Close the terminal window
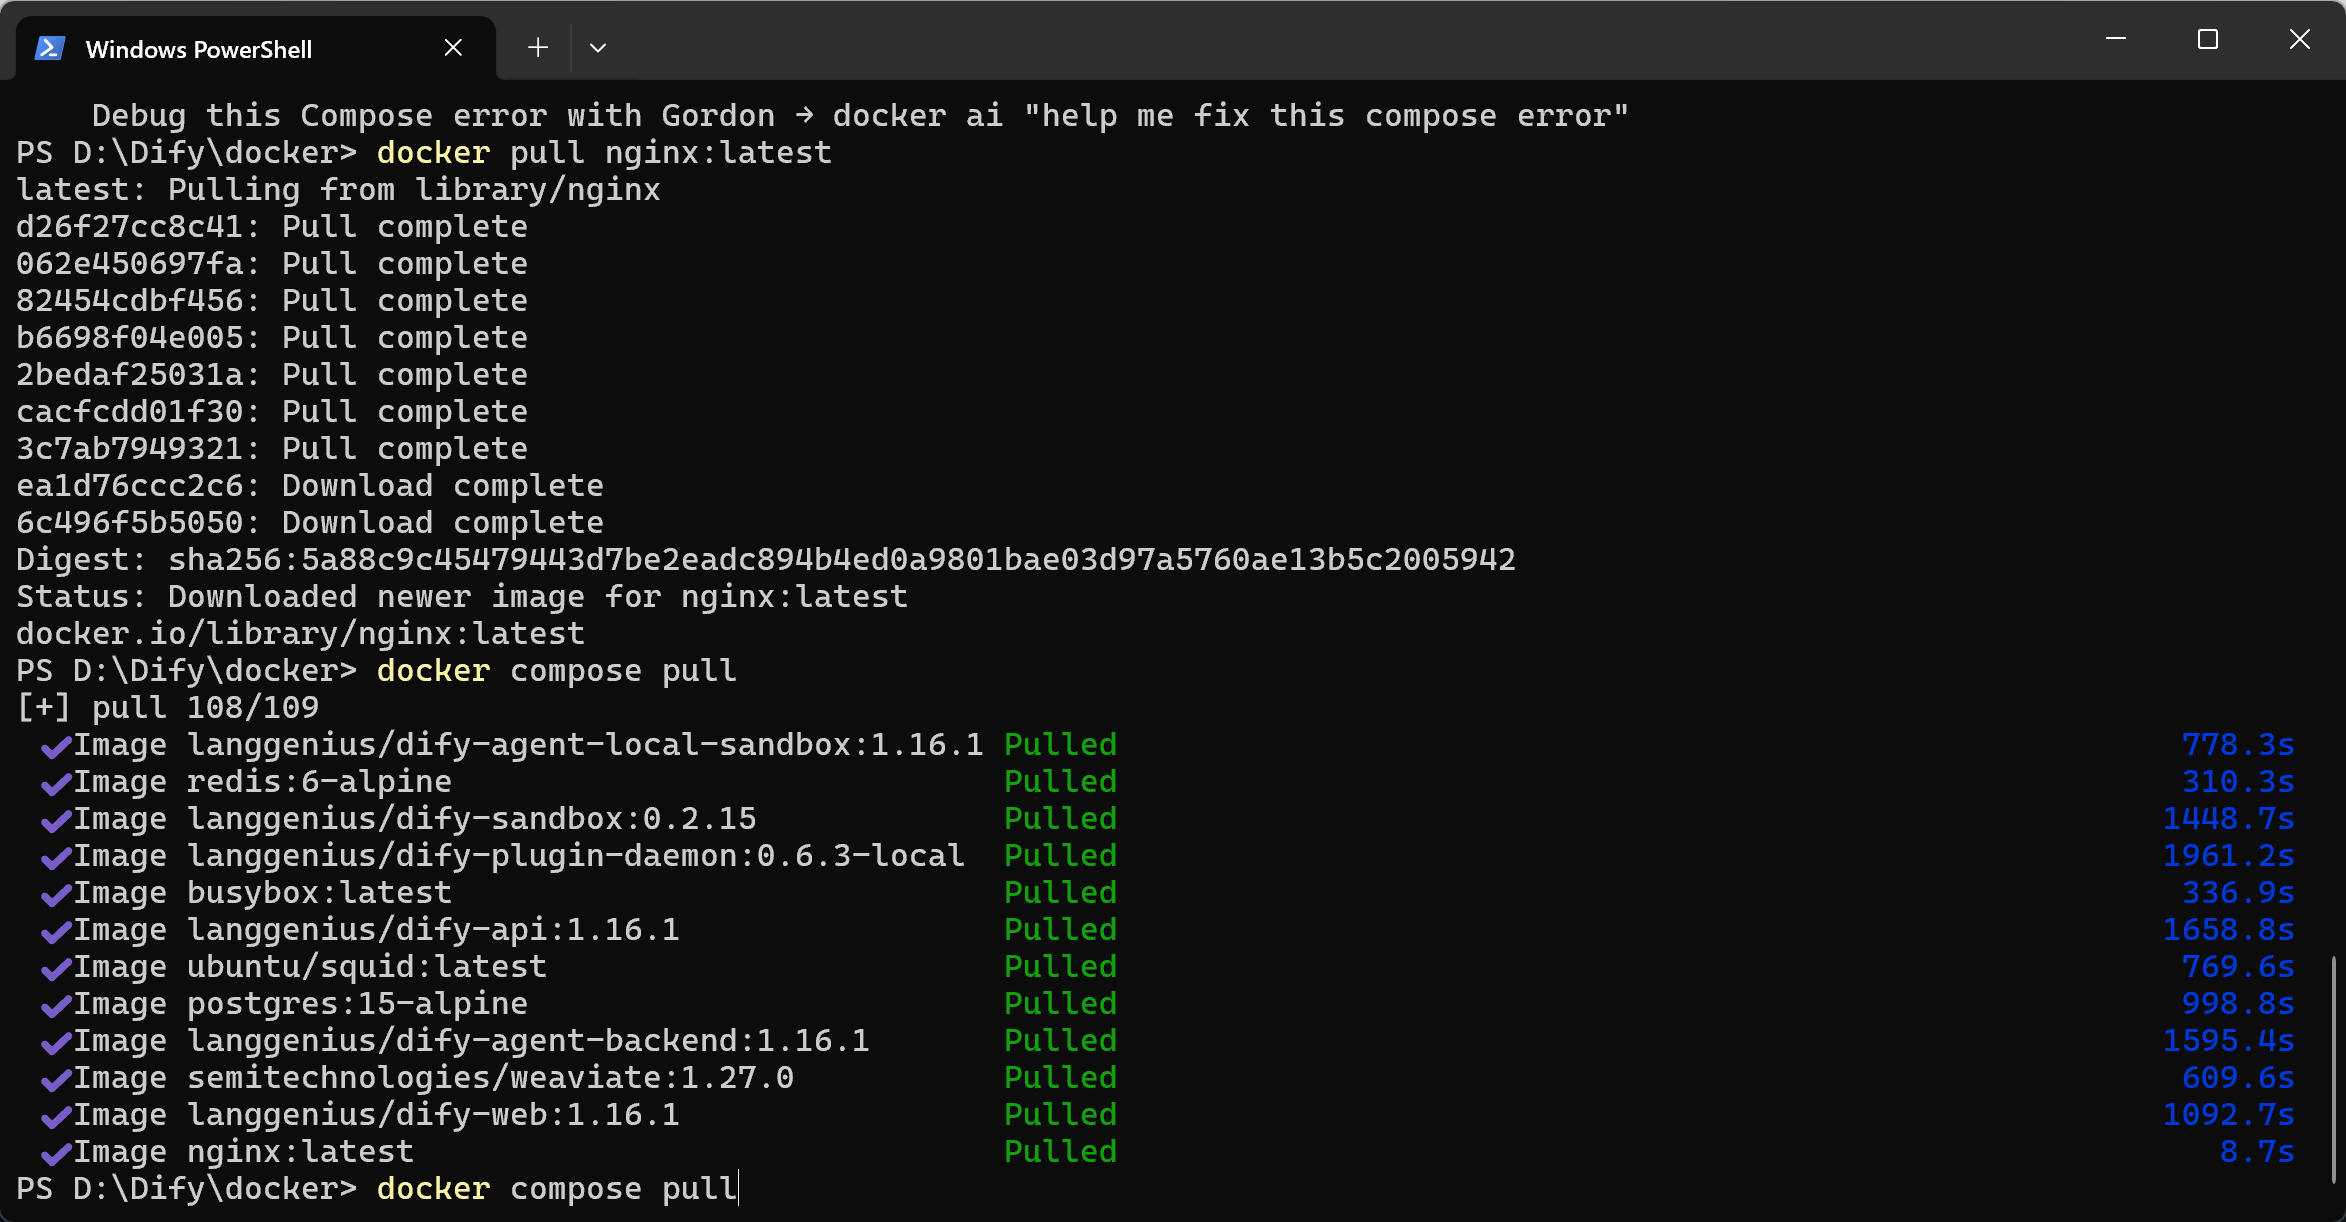The width and height of the screenshot is (2346, 1222). [x=2300, y=39]
